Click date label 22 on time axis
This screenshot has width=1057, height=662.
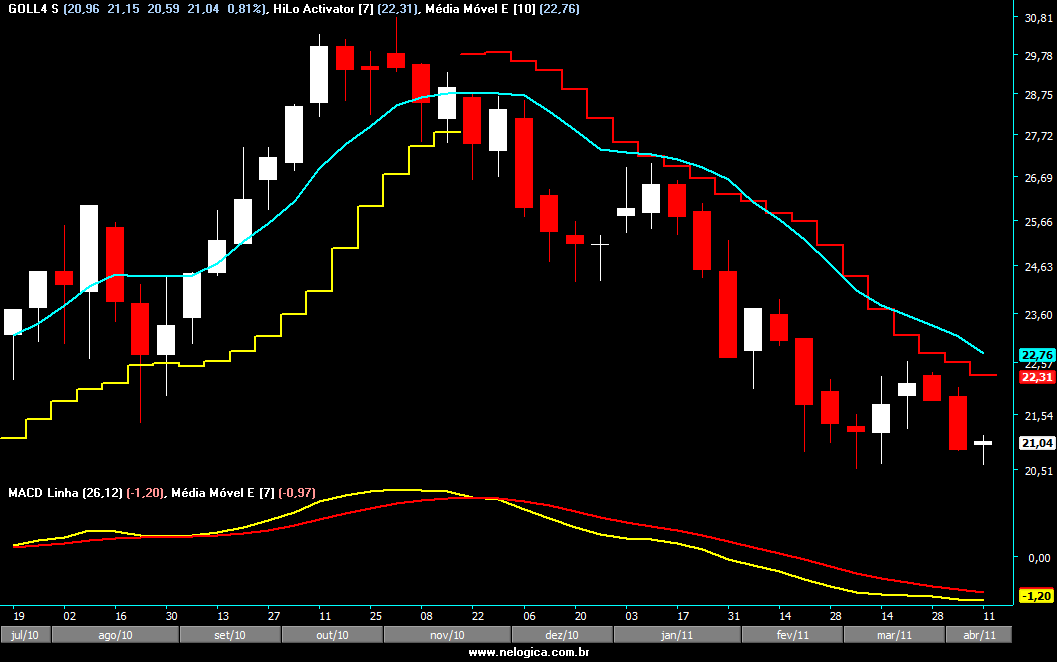point(478,615)
